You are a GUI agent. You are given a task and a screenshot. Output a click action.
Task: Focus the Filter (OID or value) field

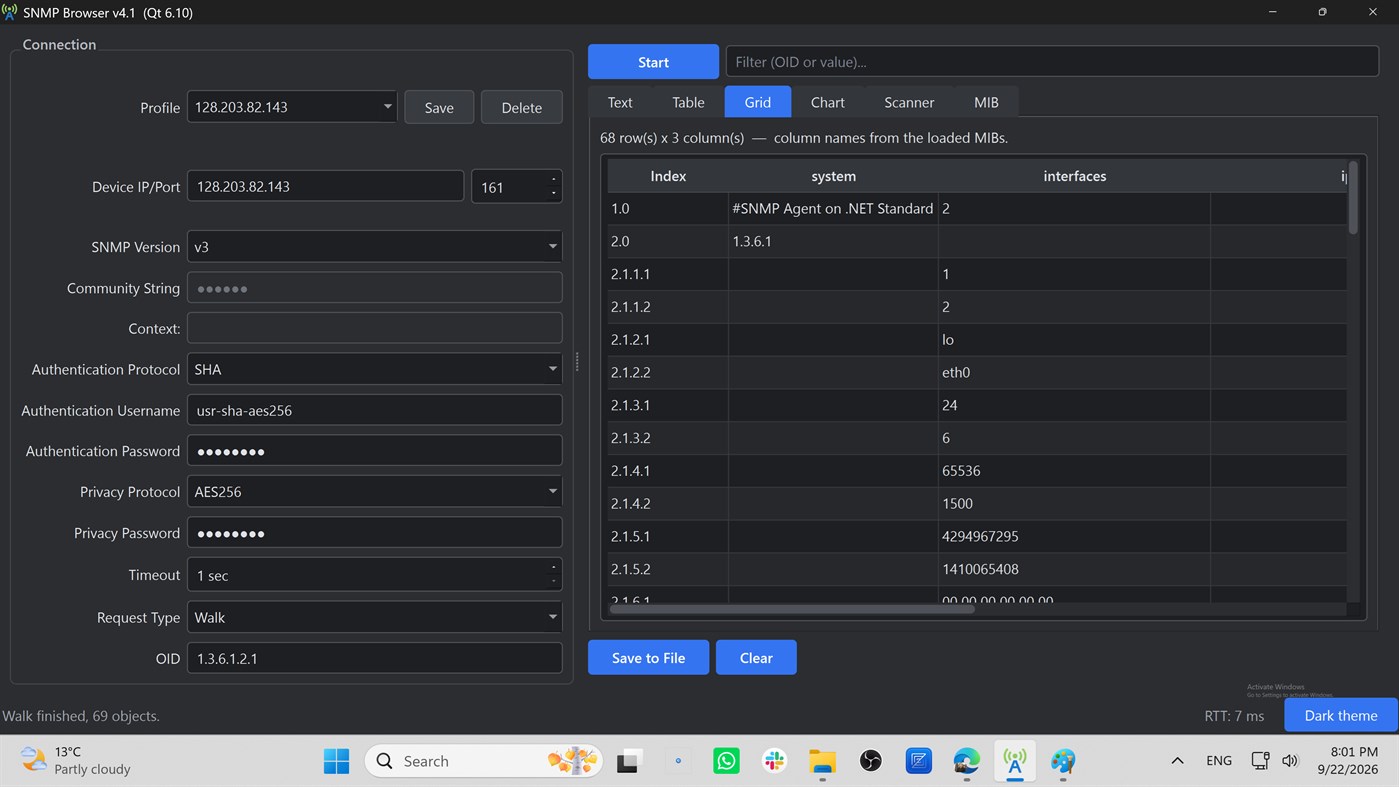(1052, 62)
